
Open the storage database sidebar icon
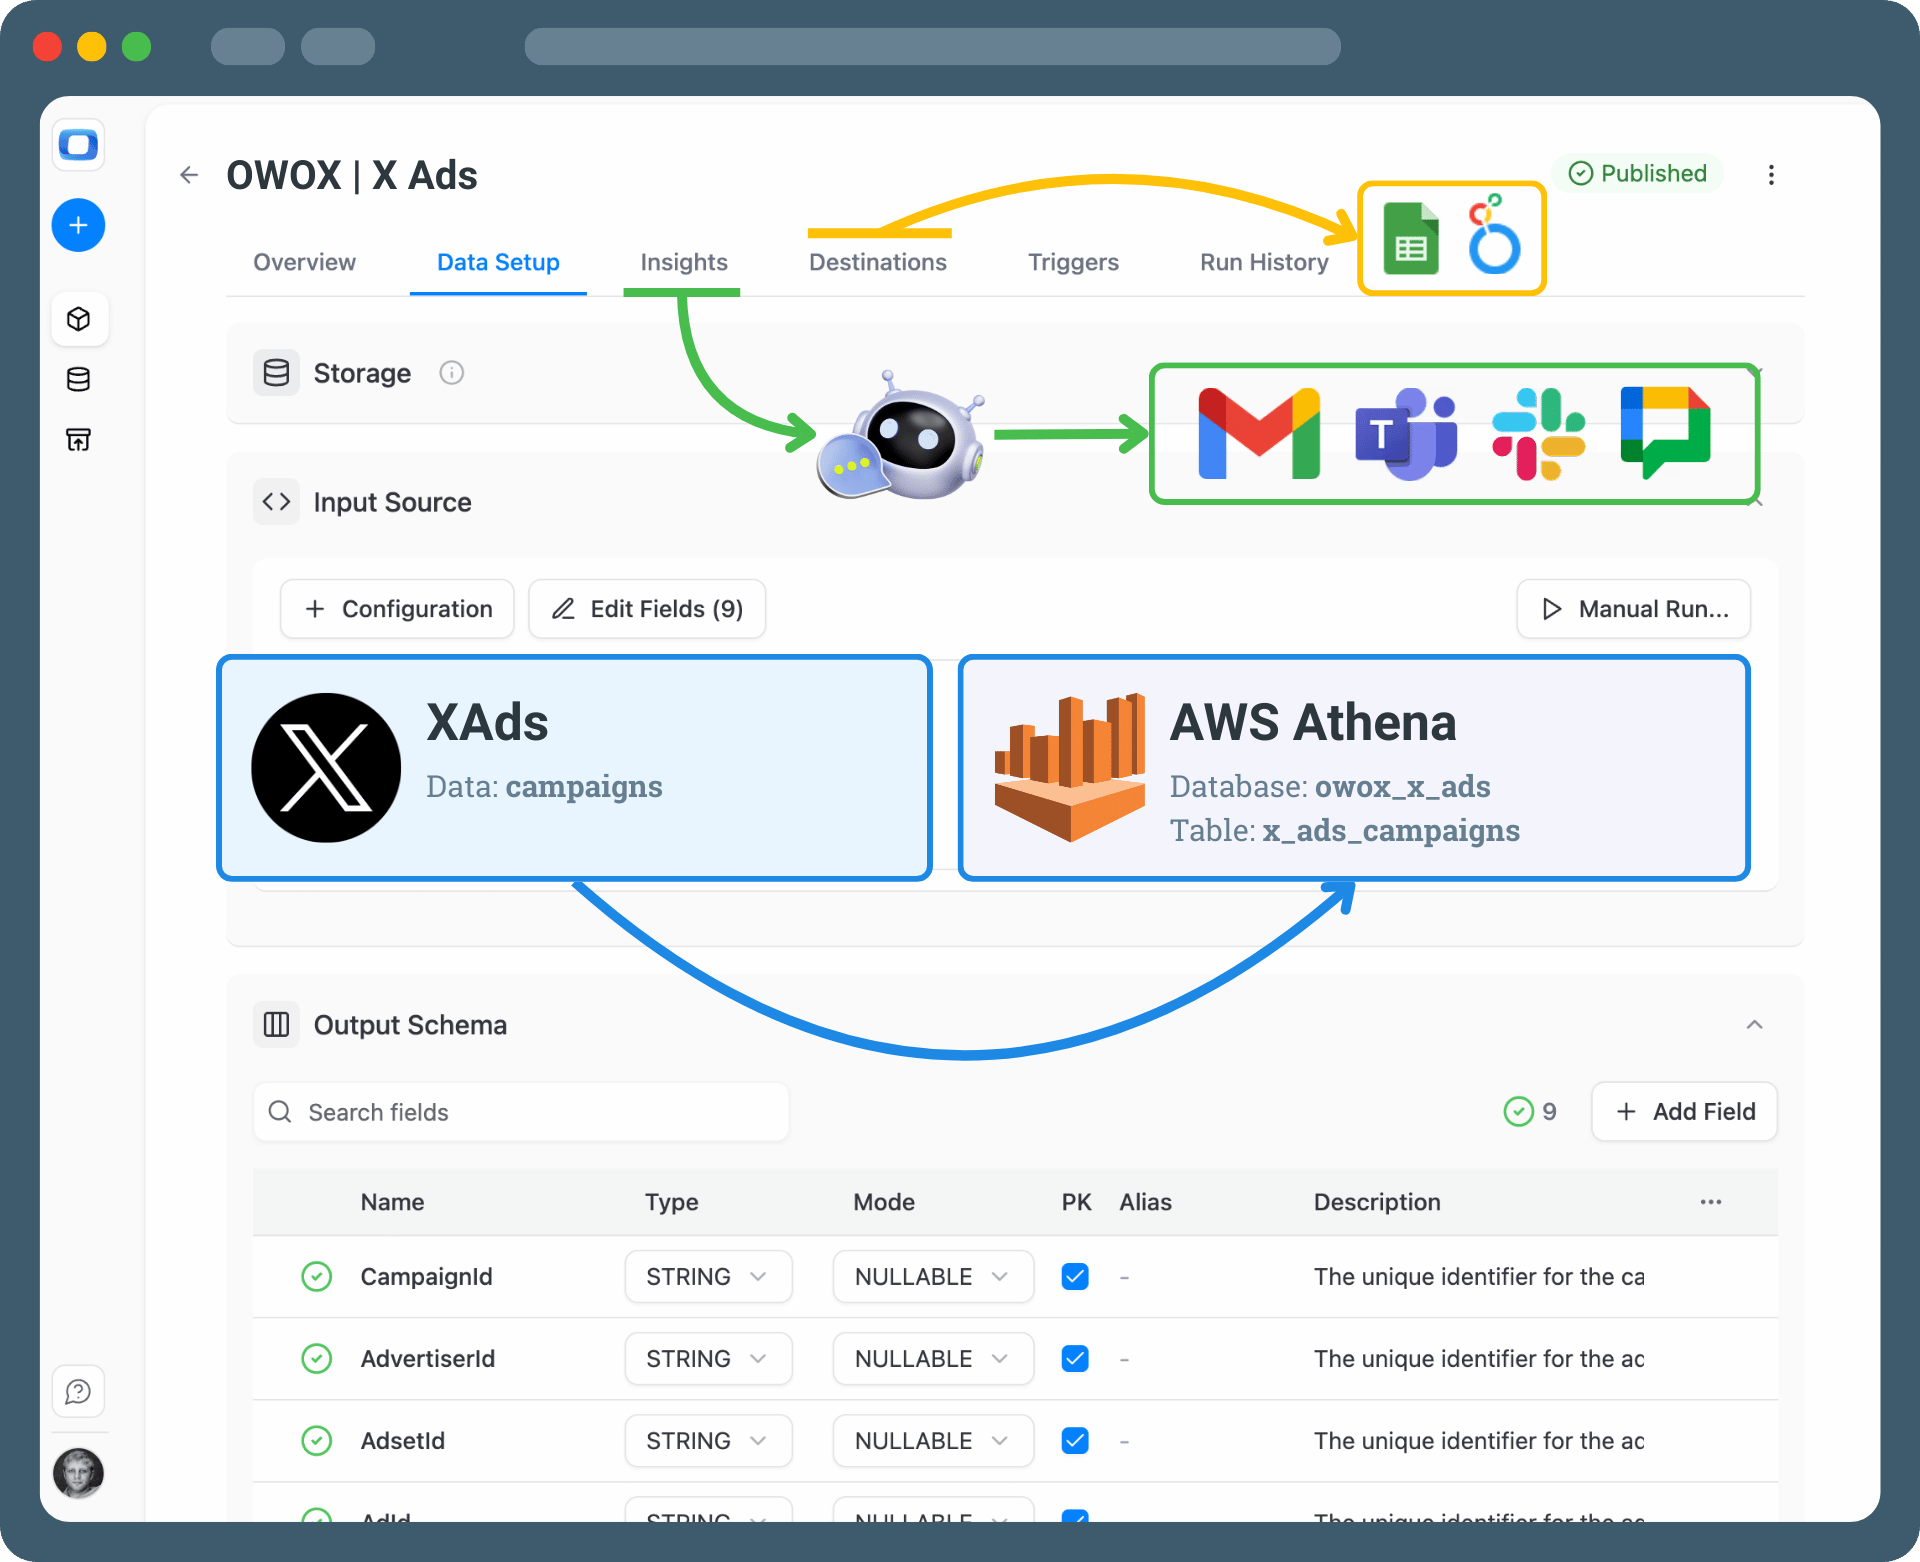78,379
